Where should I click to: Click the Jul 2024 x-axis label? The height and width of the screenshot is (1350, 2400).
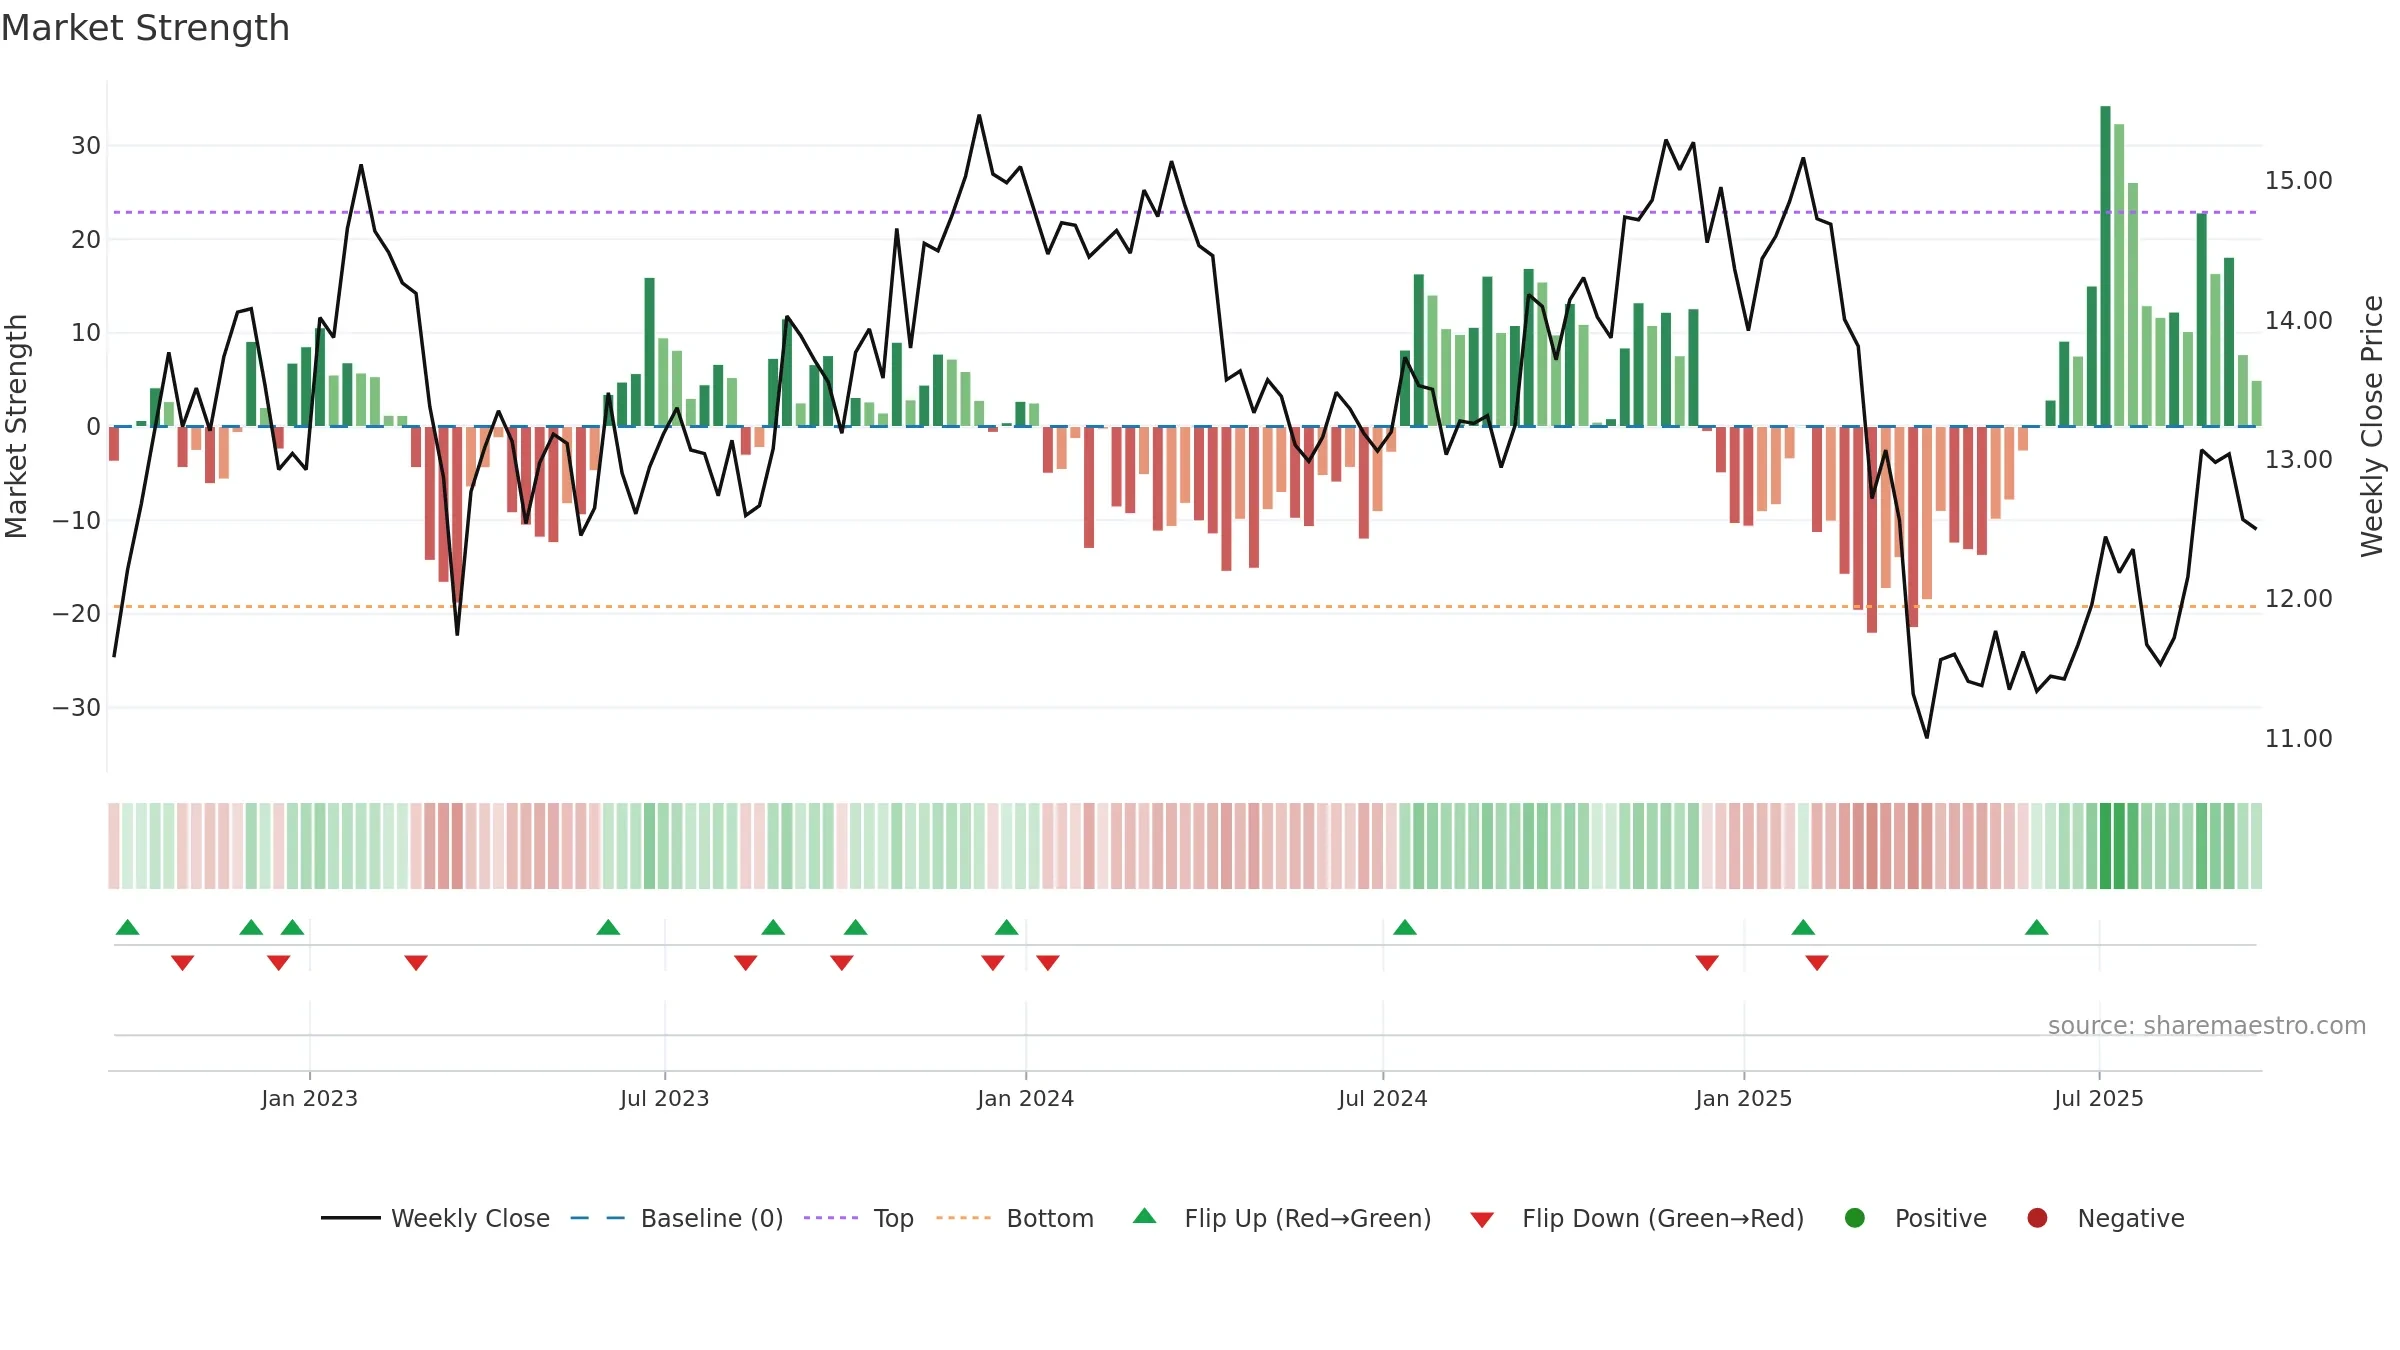click(x=1383, y=1098)
